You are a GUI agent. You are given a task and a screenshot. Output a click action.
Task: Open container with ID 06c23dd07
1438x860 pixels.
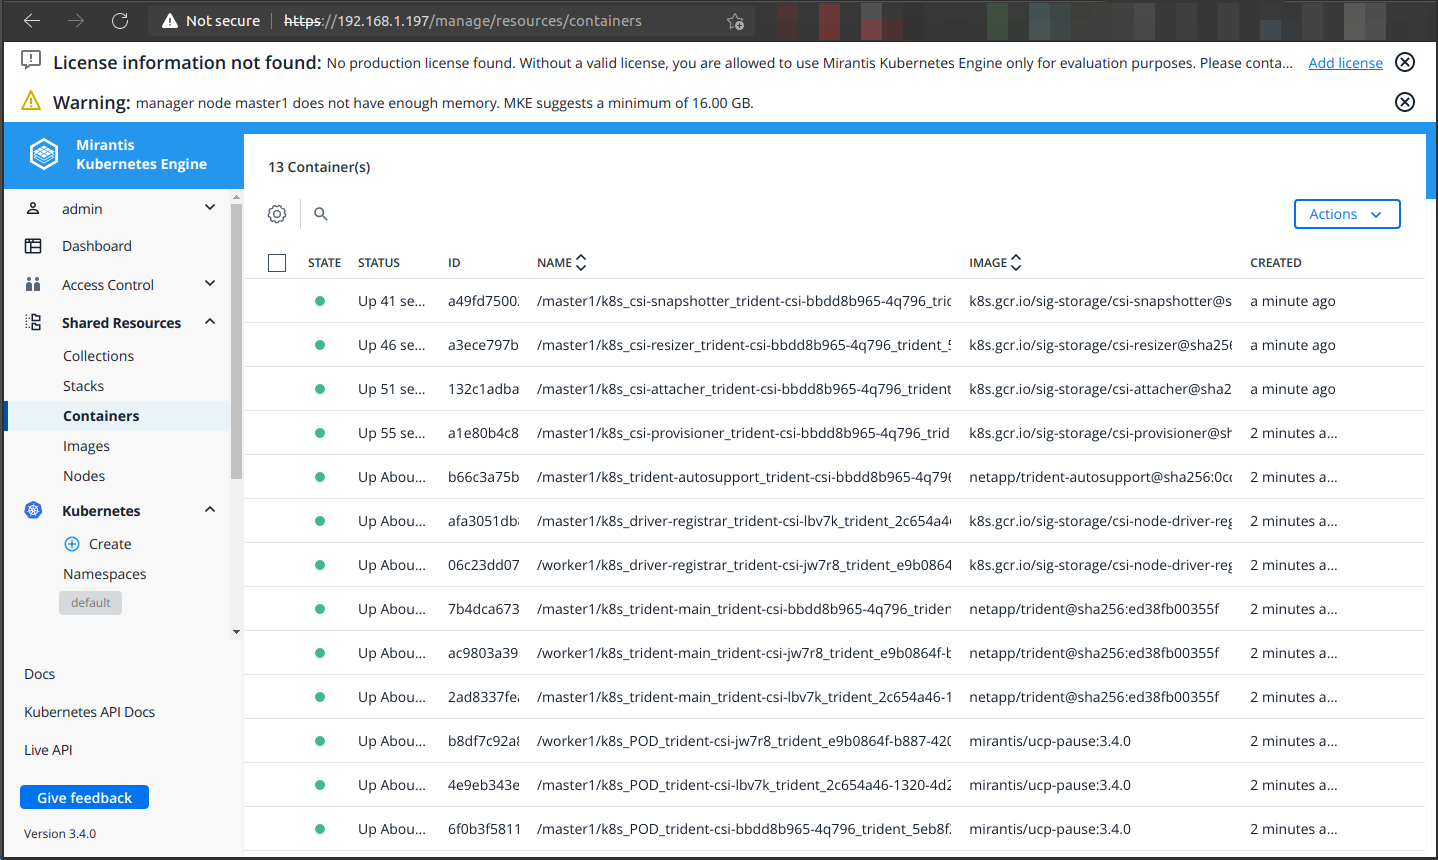(x=483, y=565)
